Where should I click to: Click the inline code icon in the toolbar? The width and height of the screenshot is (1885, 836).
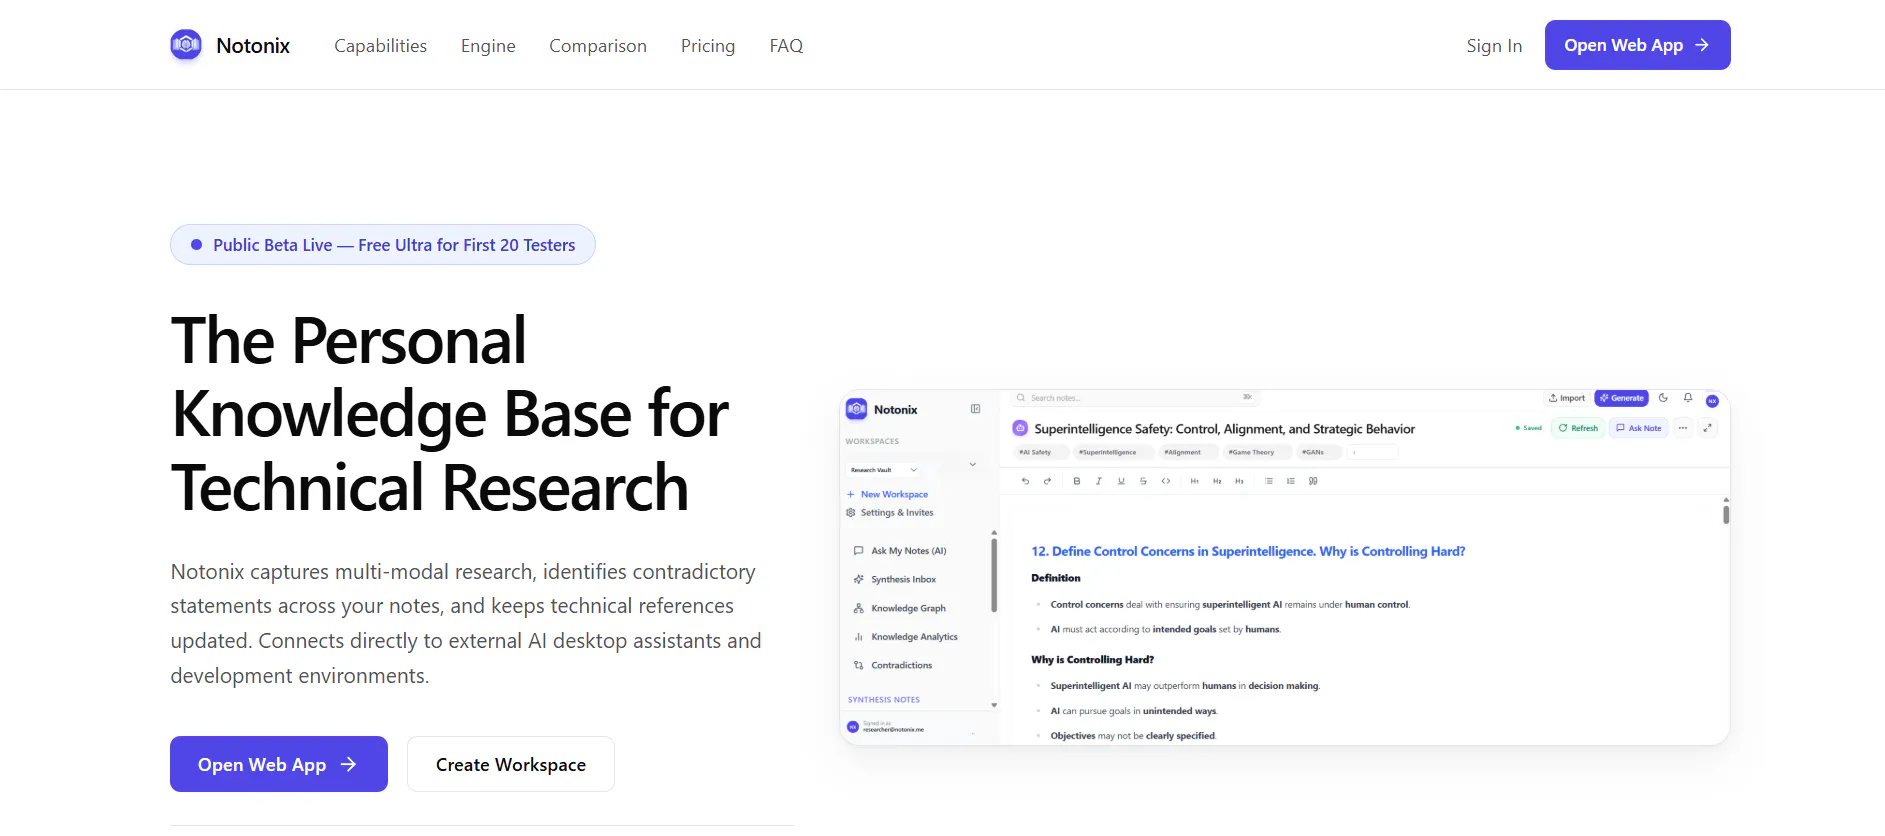1165,481
